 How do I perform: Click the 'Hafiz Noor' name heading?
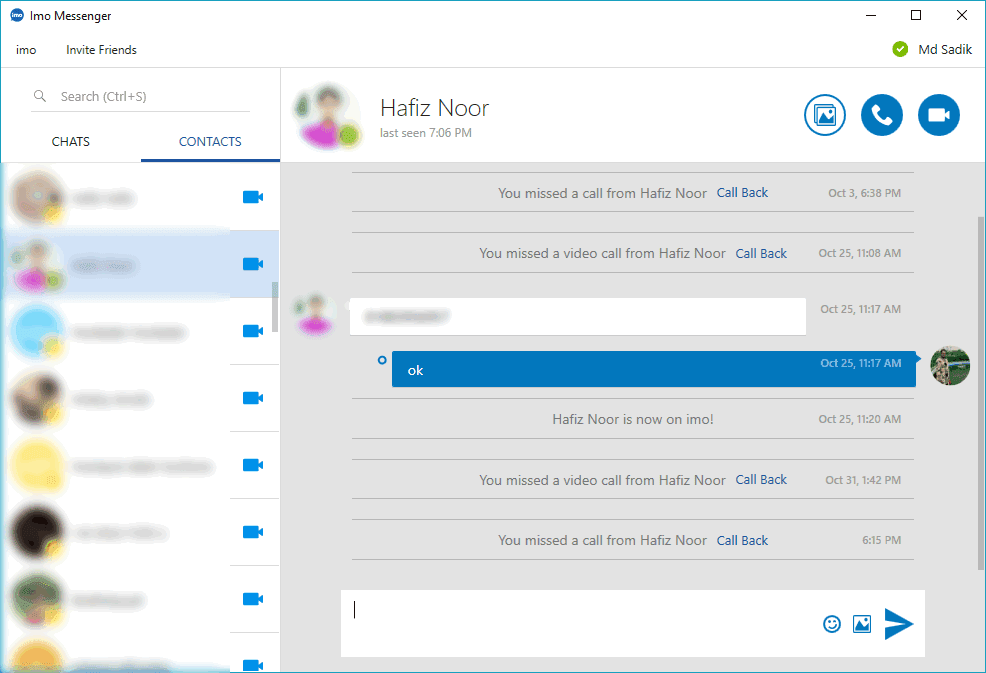tap(435, 108)
